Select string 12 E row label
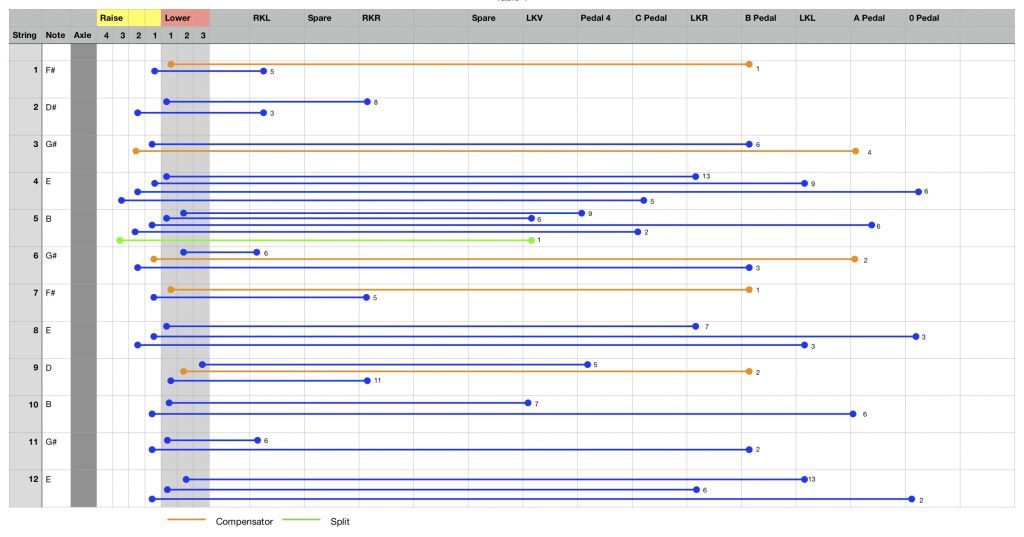 pyautogui.click(x=39, y=479)
